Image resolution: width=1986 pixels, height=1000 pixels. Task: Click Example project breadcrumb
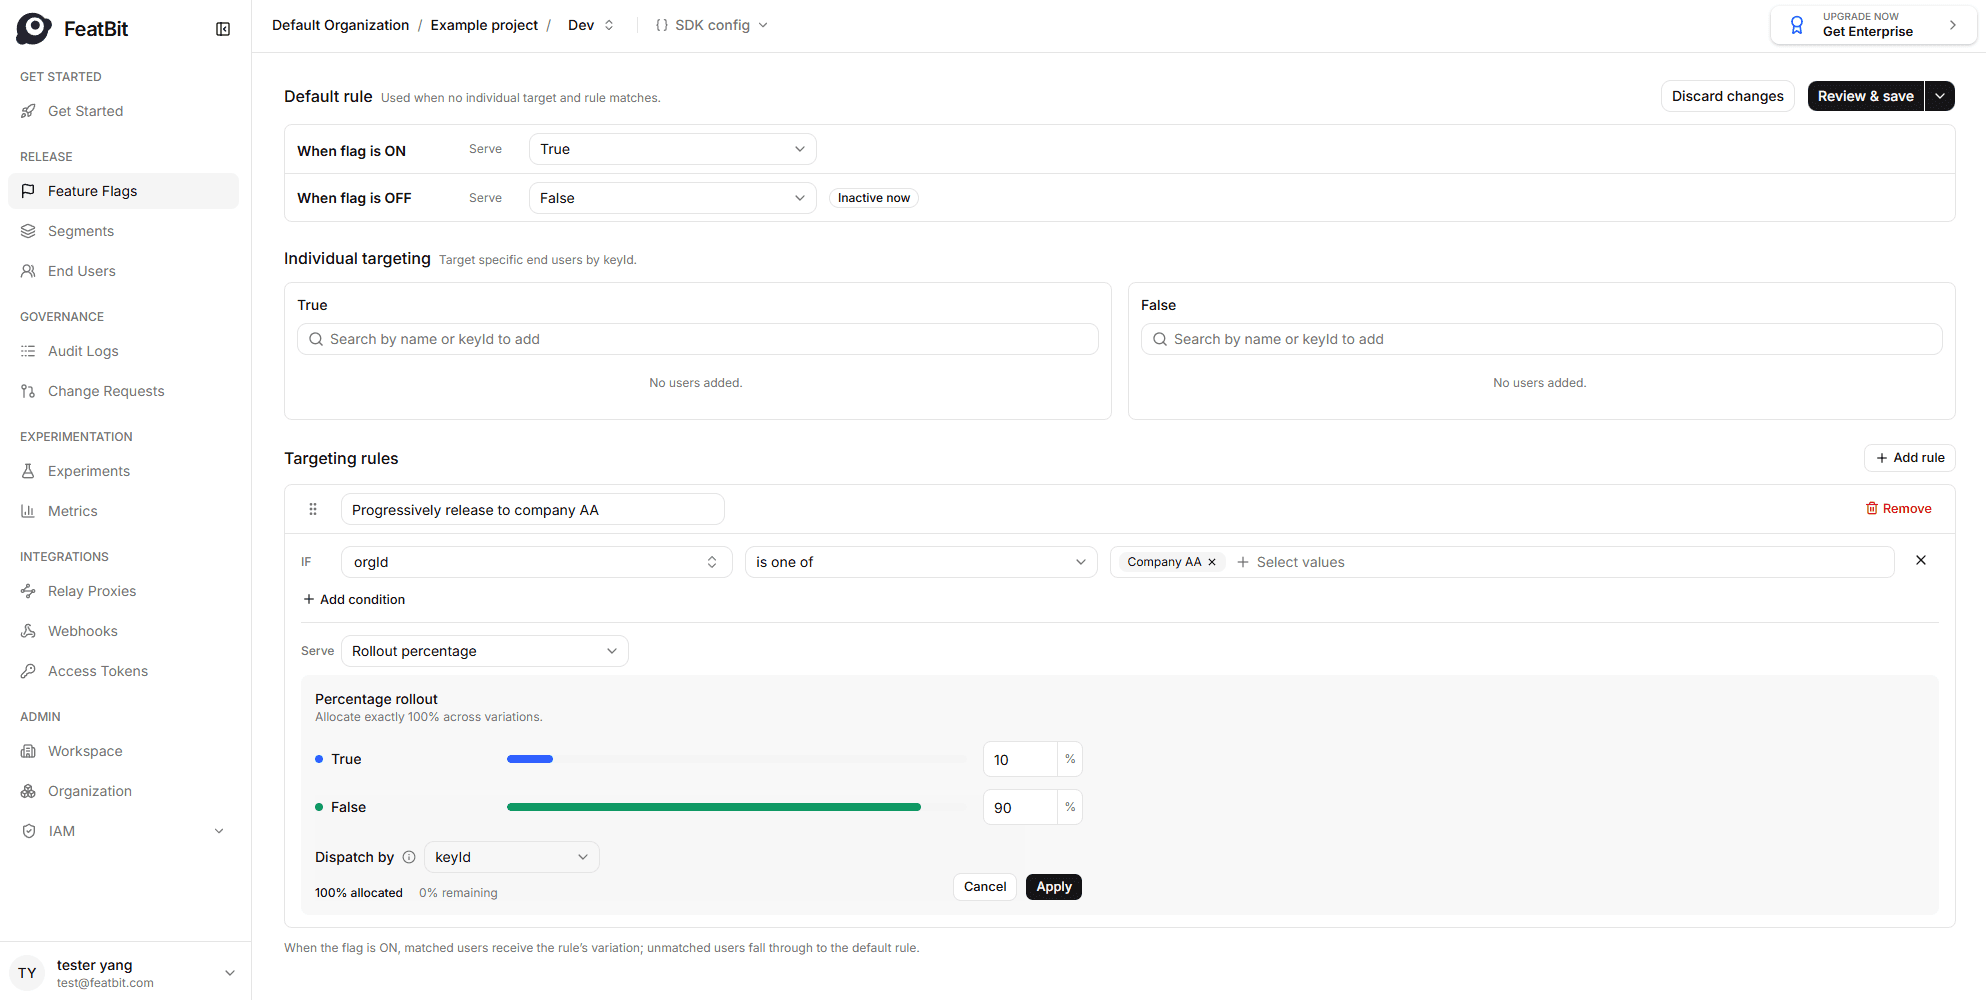click(x=484, y=25)
